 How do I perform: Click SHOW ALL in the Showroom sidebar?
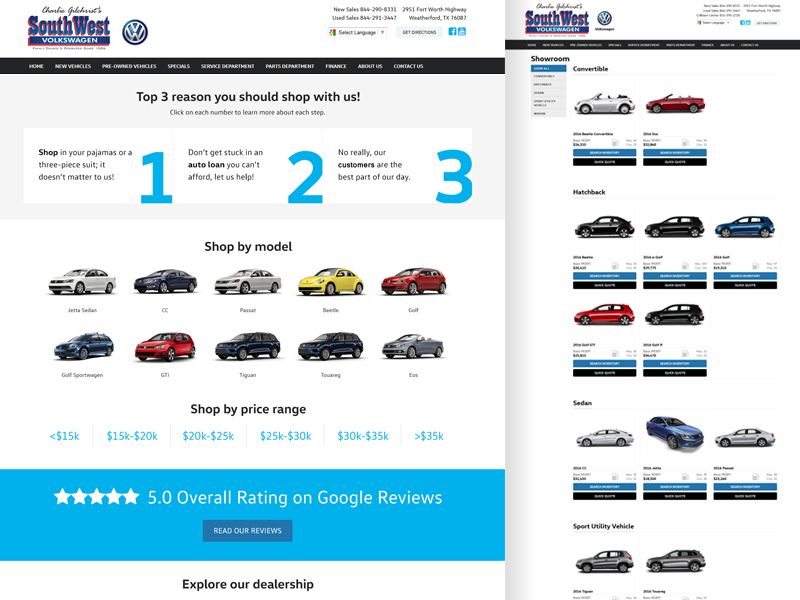(548, 68)
